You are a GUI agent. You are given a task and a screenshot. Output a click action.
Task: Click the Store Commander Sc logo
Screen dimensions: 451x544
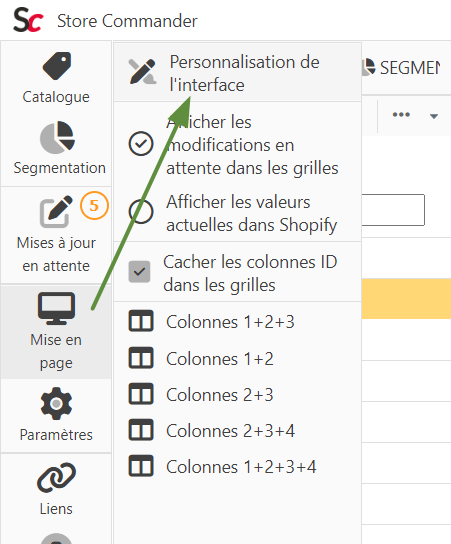tap(28, 20)
